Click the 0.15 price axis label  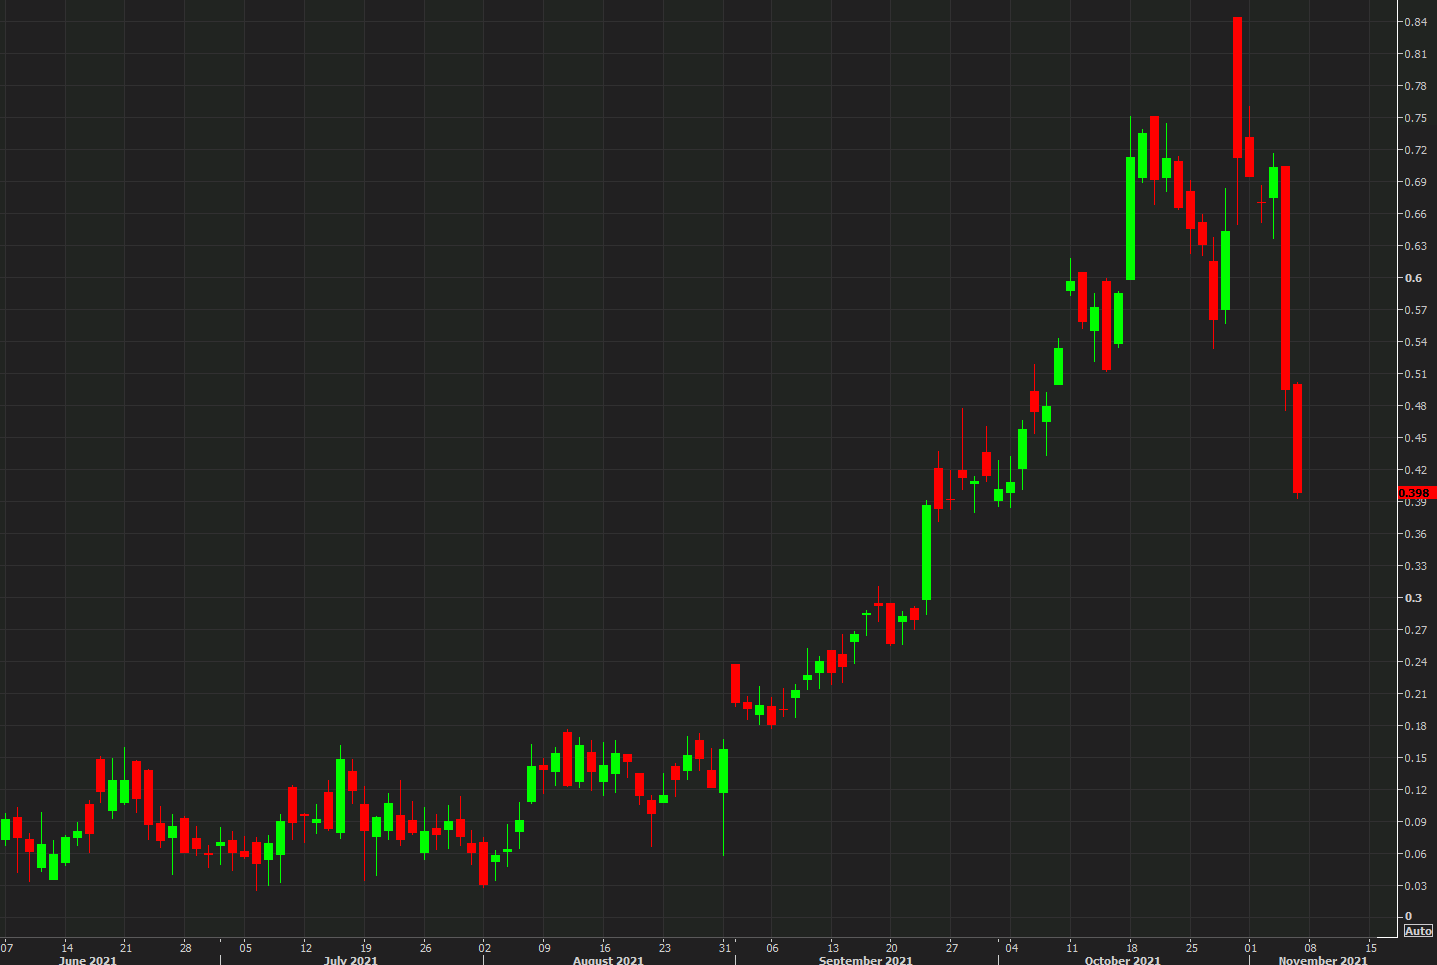(x=1415, y=758)
